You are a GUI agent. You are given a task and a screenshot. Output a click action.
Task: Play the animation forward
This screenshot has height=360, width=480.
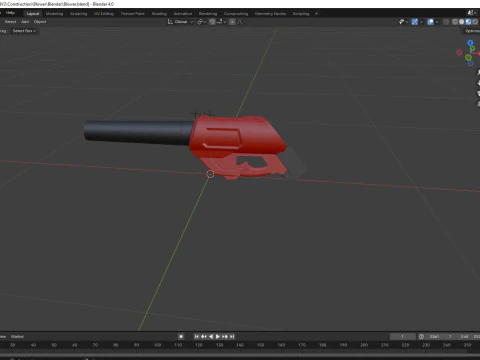[218, 337]
